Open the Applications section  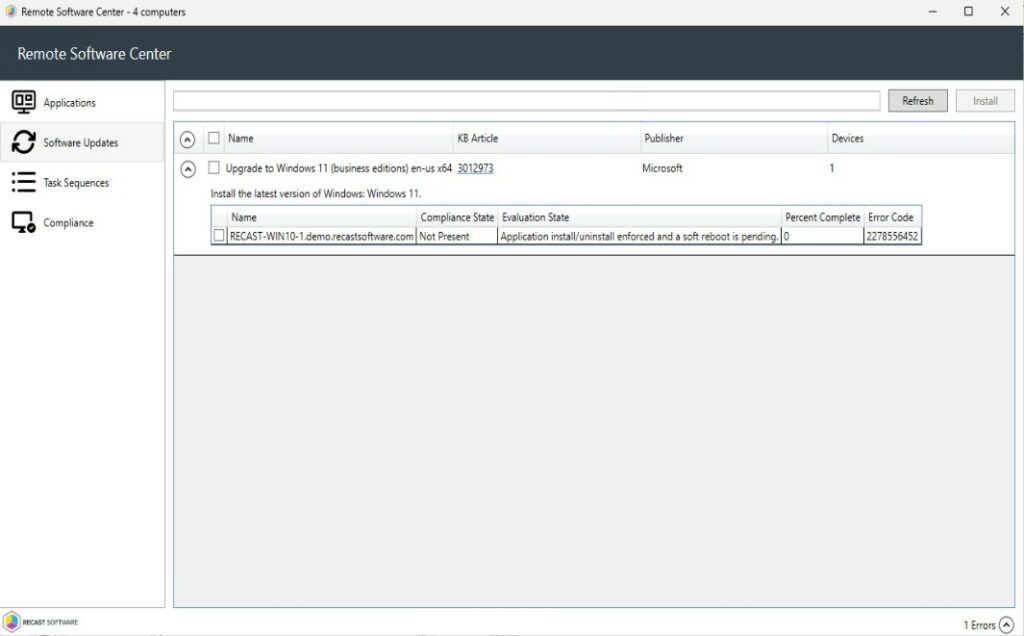(x=82, y=102)
